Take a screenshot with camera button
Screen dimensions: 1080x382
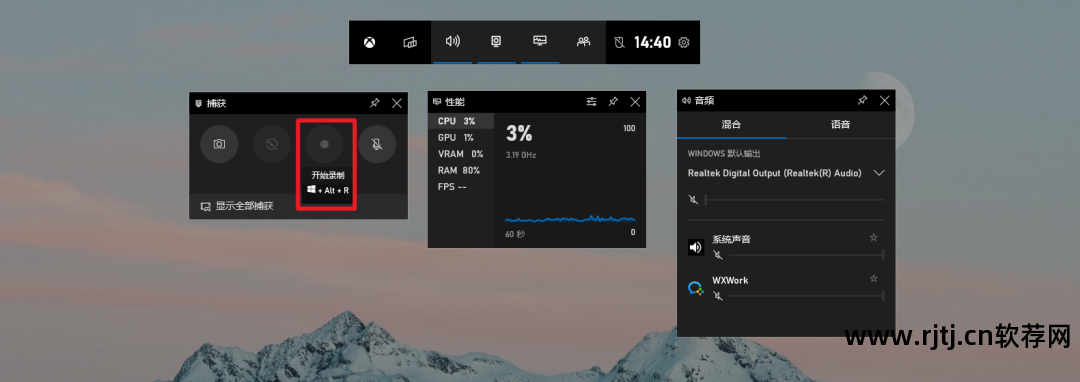(x=219, y=144)
